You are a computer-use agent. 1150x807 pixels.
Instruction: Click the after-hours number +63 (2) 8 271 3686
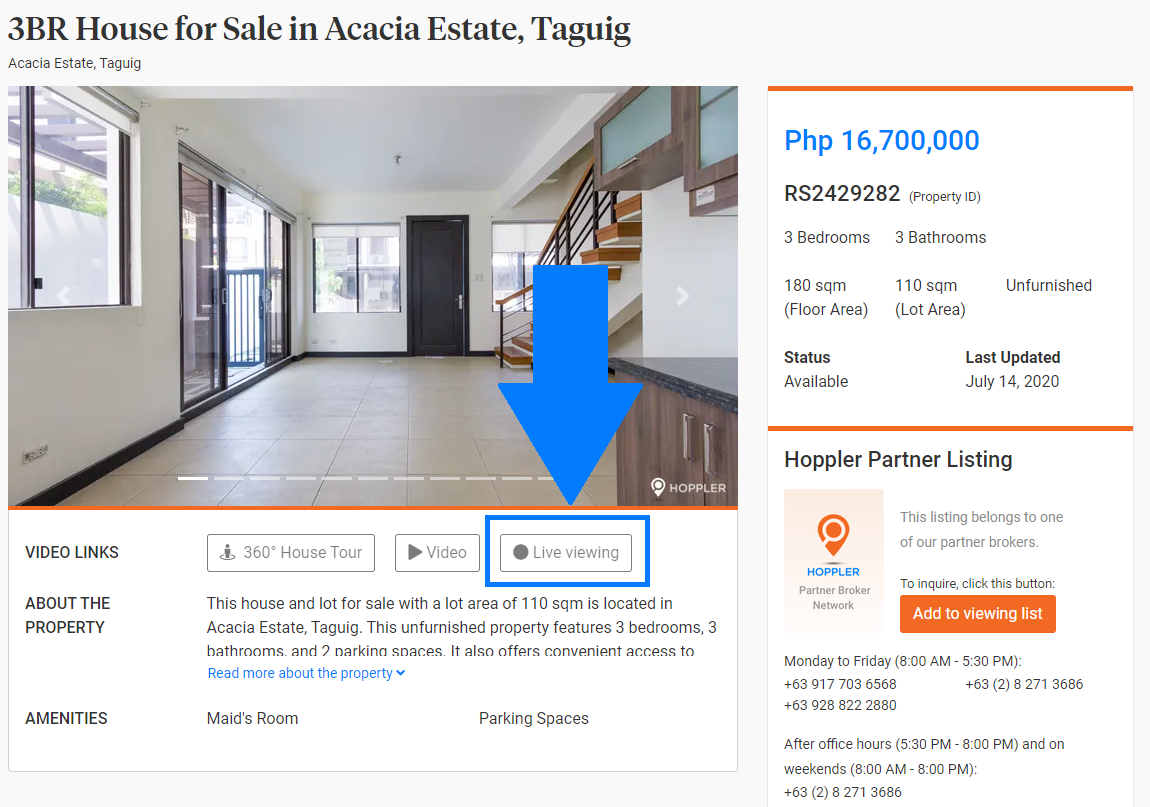tap(843, 792)
